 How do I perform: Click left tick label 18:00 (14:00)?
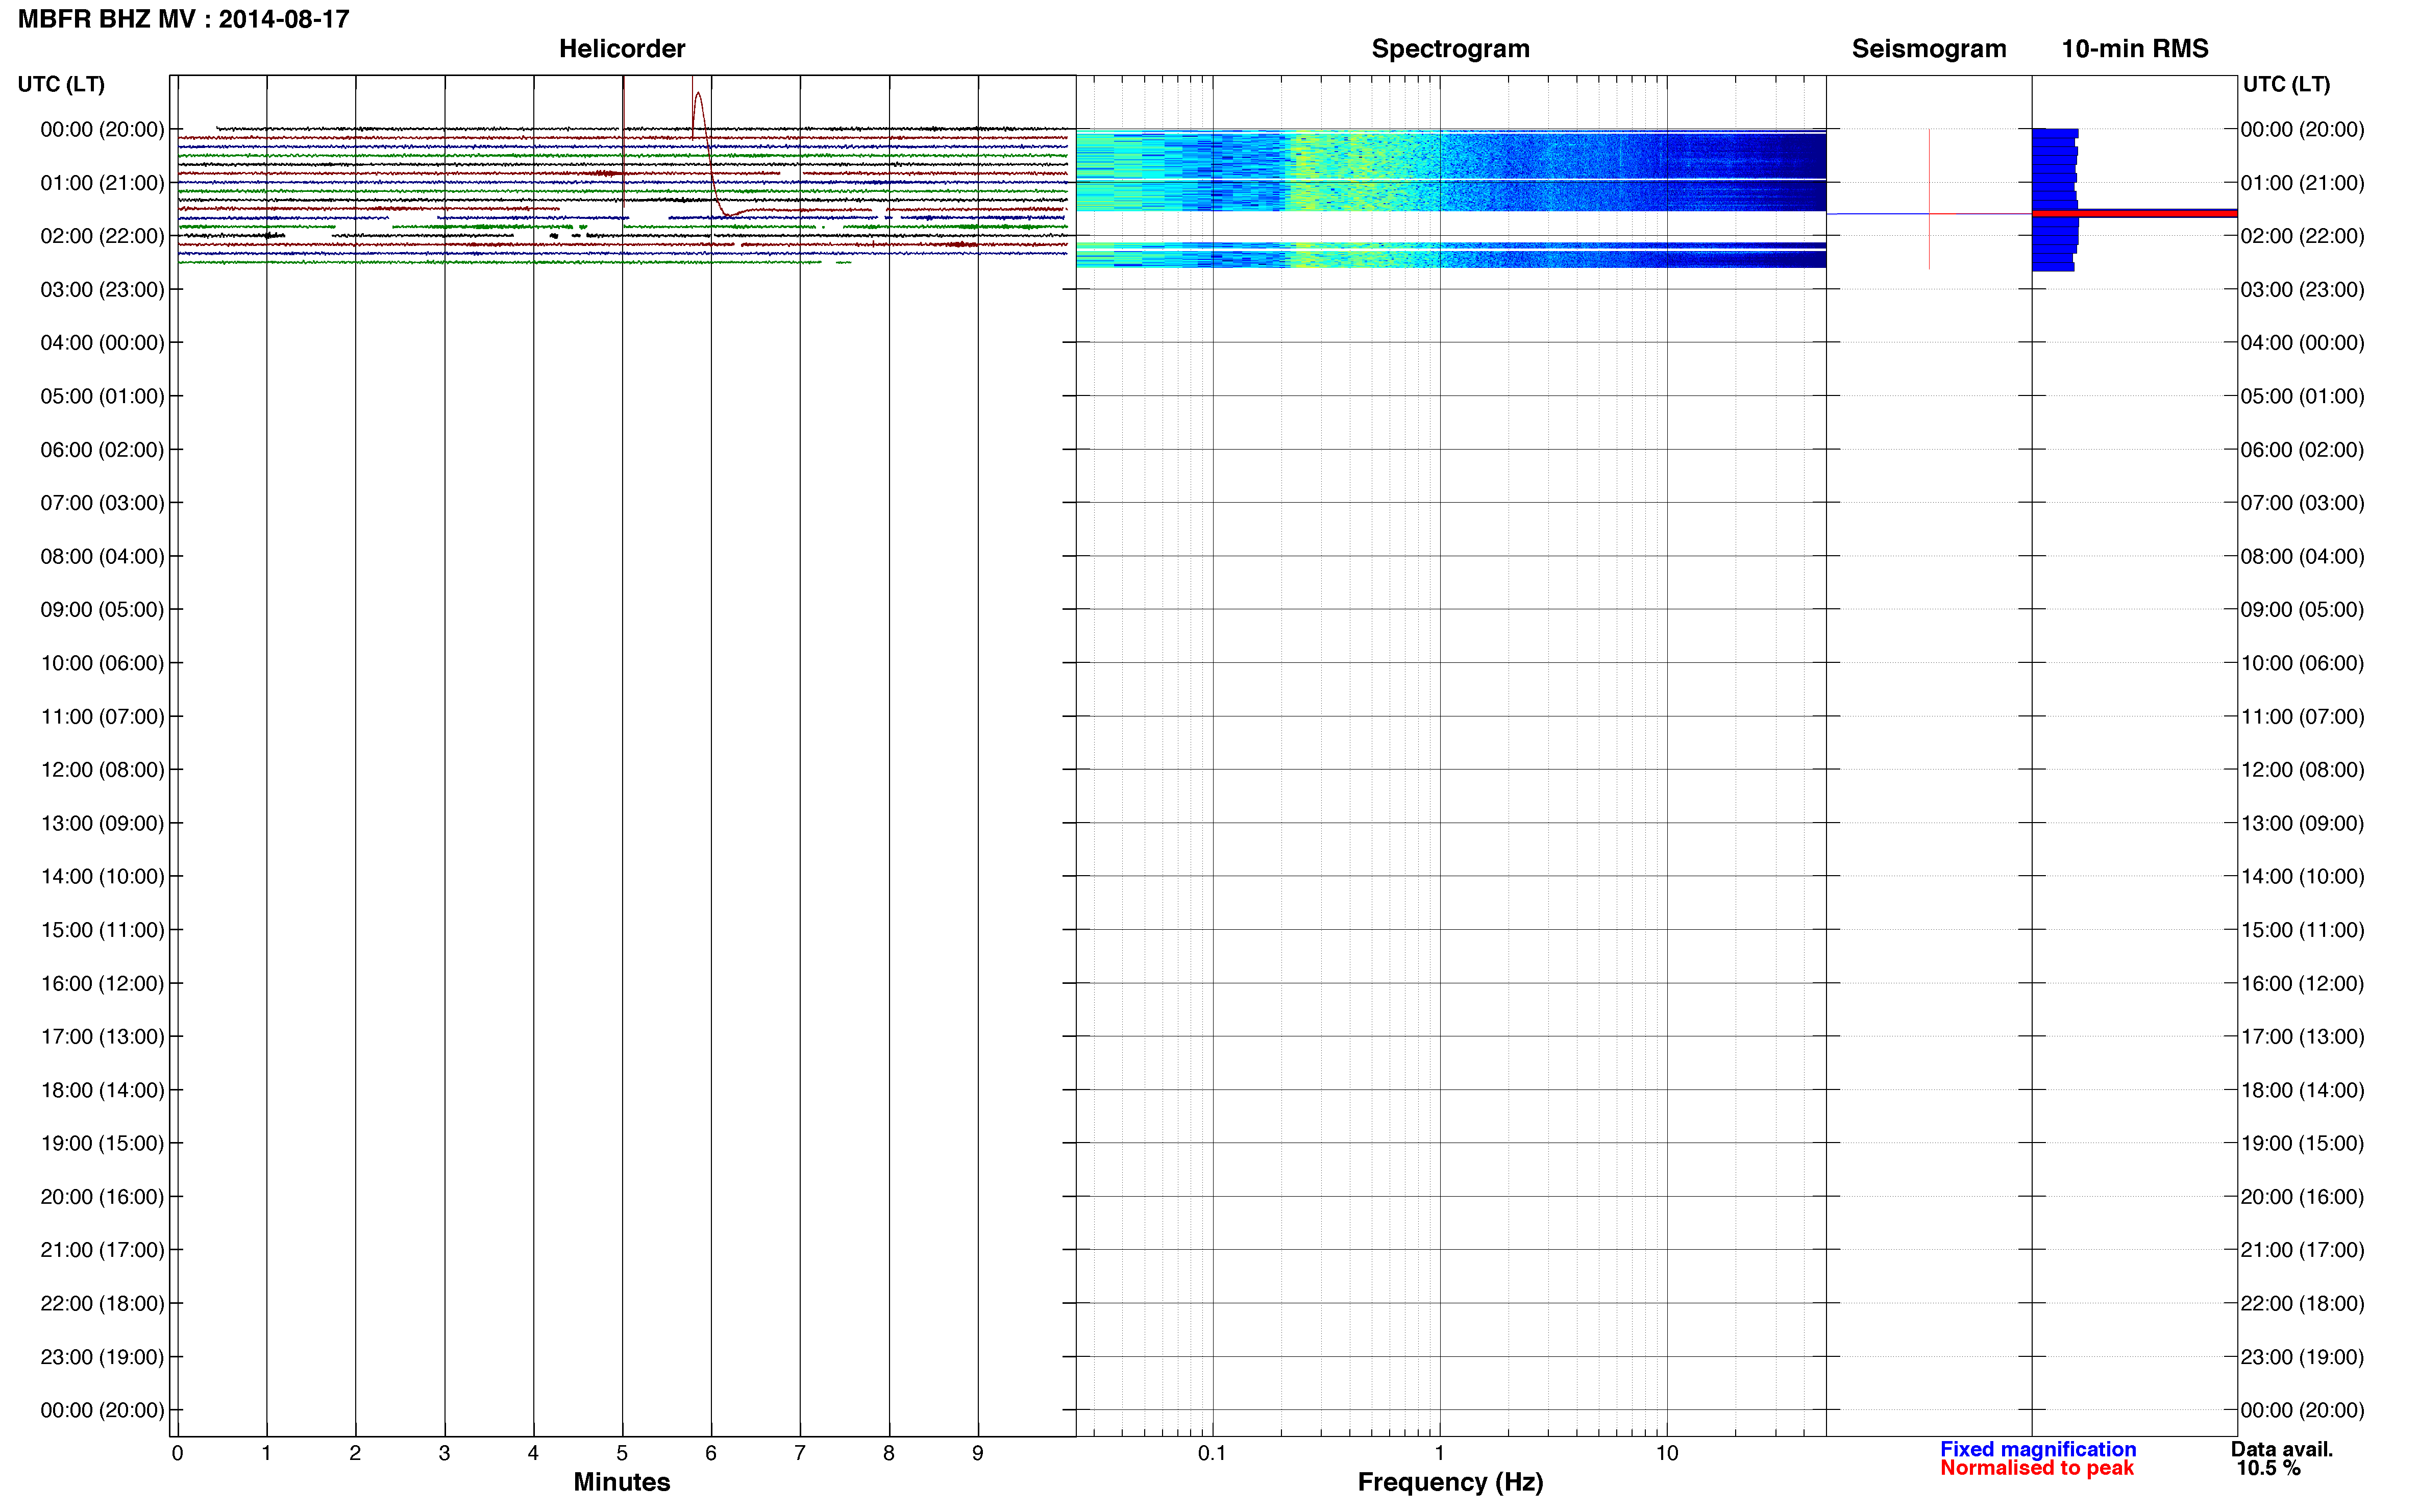tap(102, 1090)
